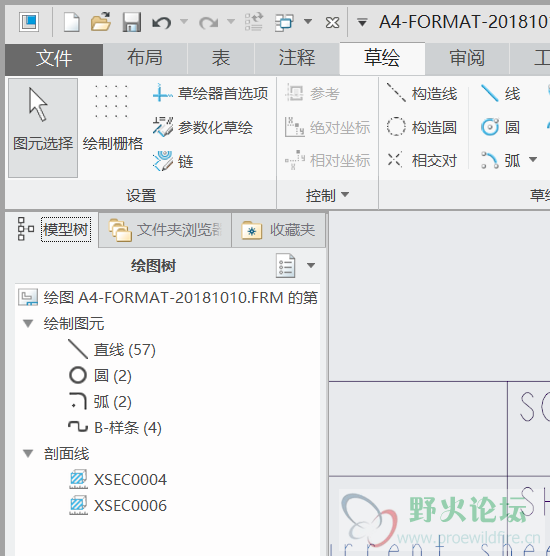Viewport: 550px width, 556px height.
Task: Switch to the 注释 ribbon tab
Action: (296, 58)
